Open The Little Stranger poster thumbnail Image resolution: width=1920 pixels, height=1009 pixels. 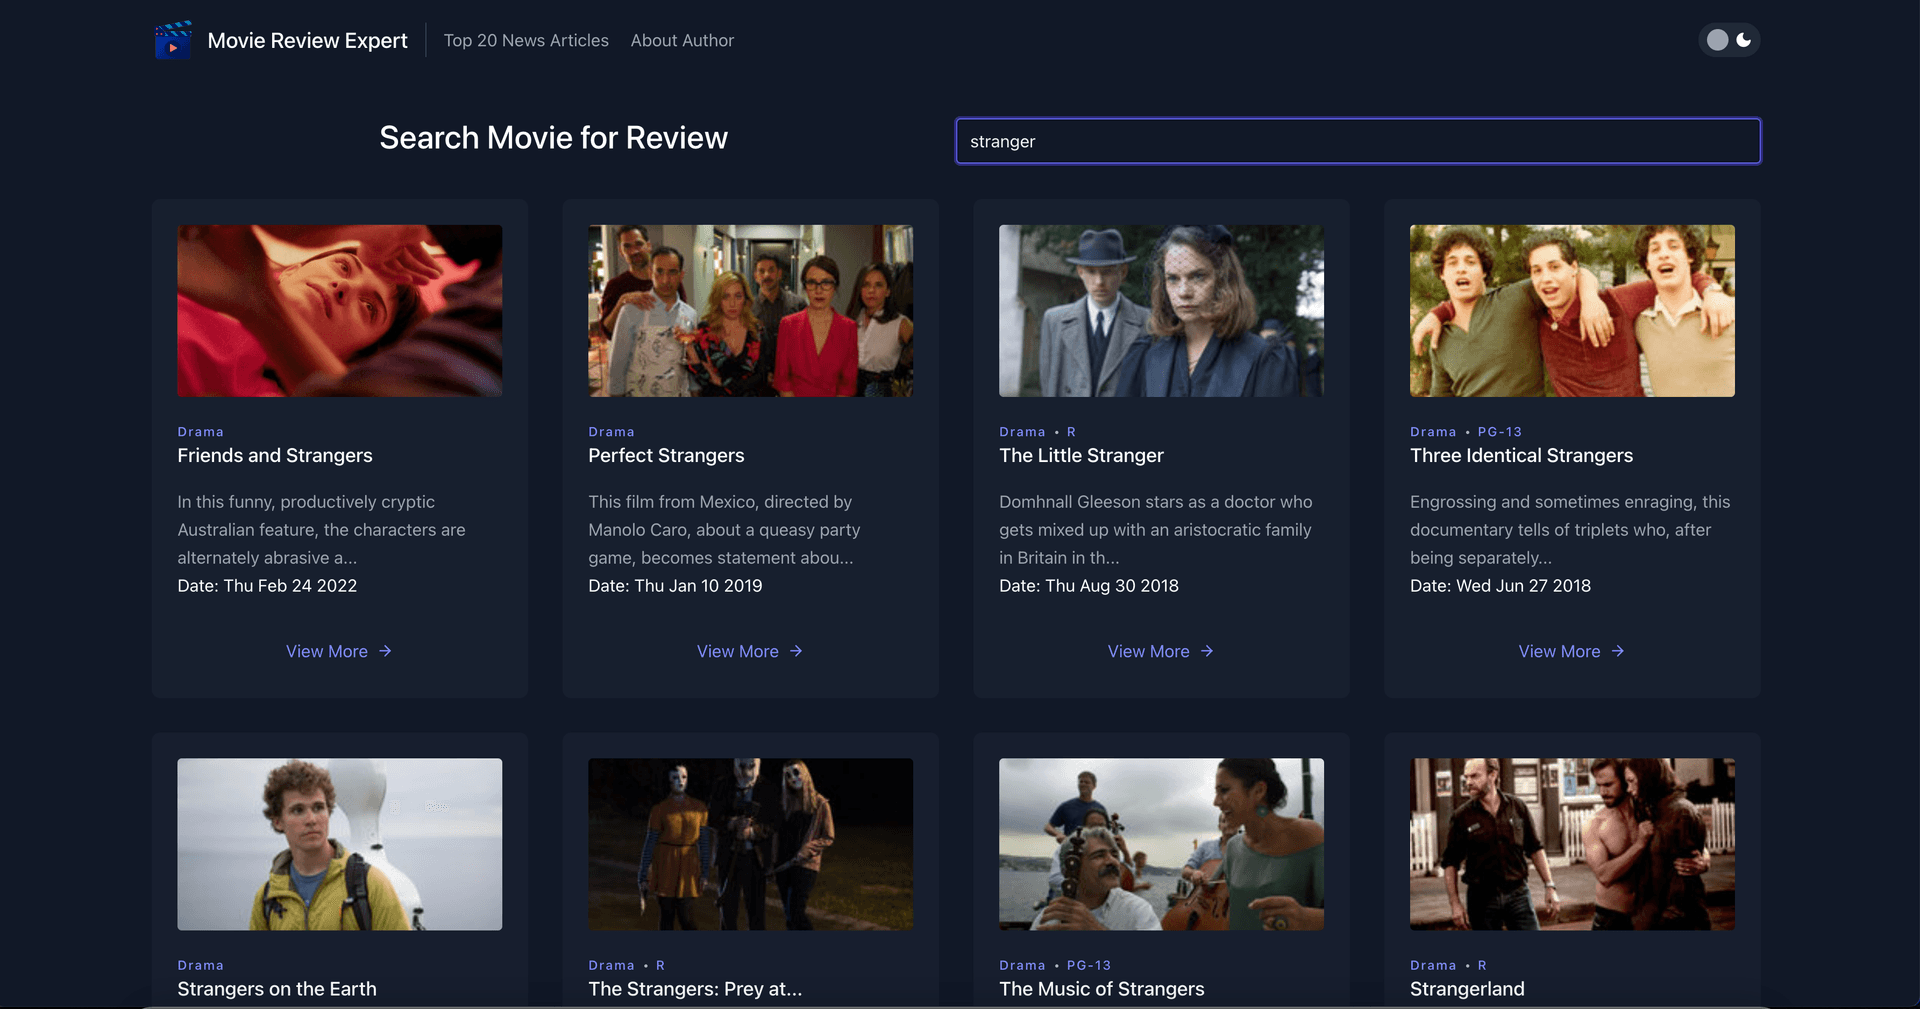[1161, 311]
